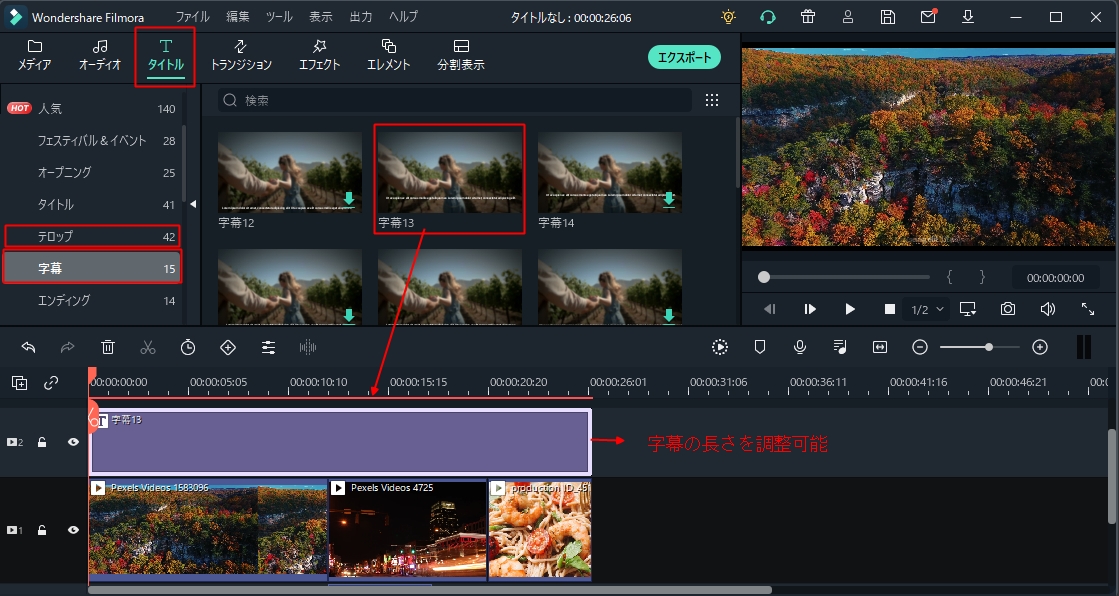Open the preview display monitor dropdown
The image size is (1119, 596).
968,309
